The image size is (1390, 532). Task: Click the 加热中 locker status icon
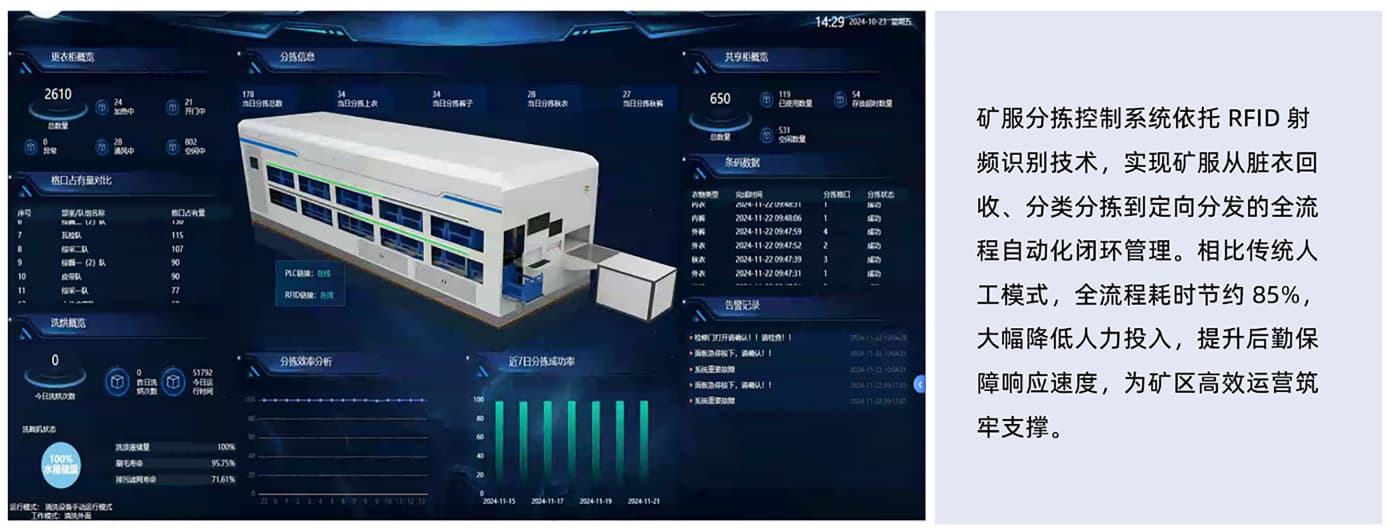[x=102, y=106]
